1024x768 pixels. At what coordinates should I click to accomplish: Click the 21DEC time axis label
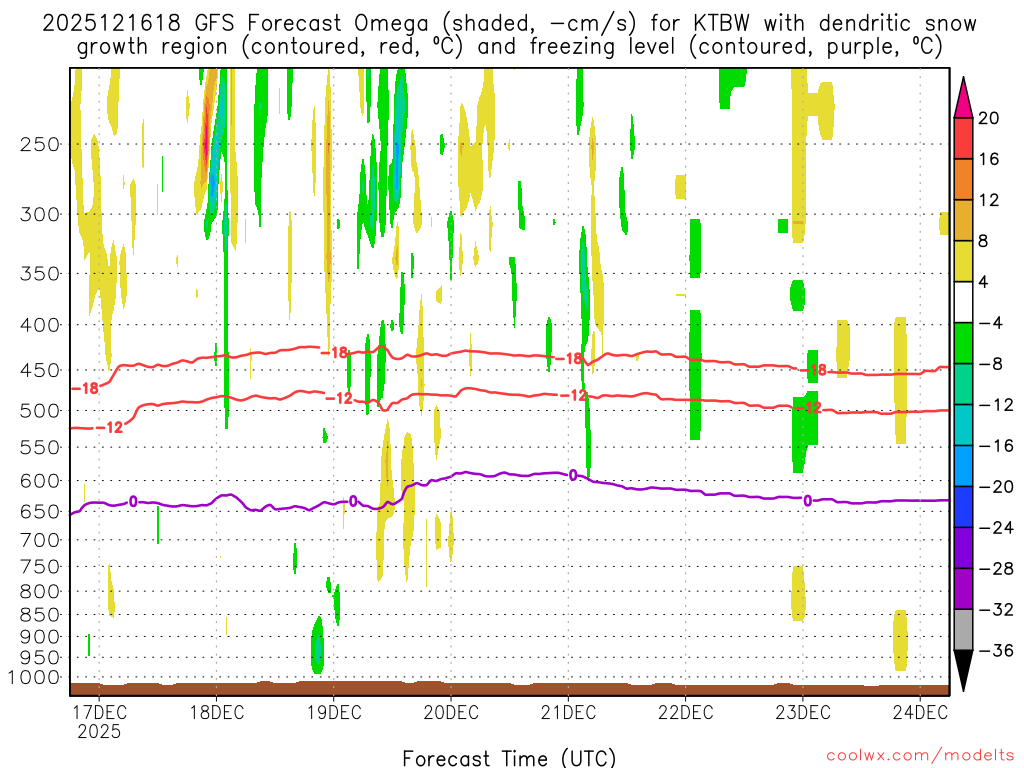[568, 712]
